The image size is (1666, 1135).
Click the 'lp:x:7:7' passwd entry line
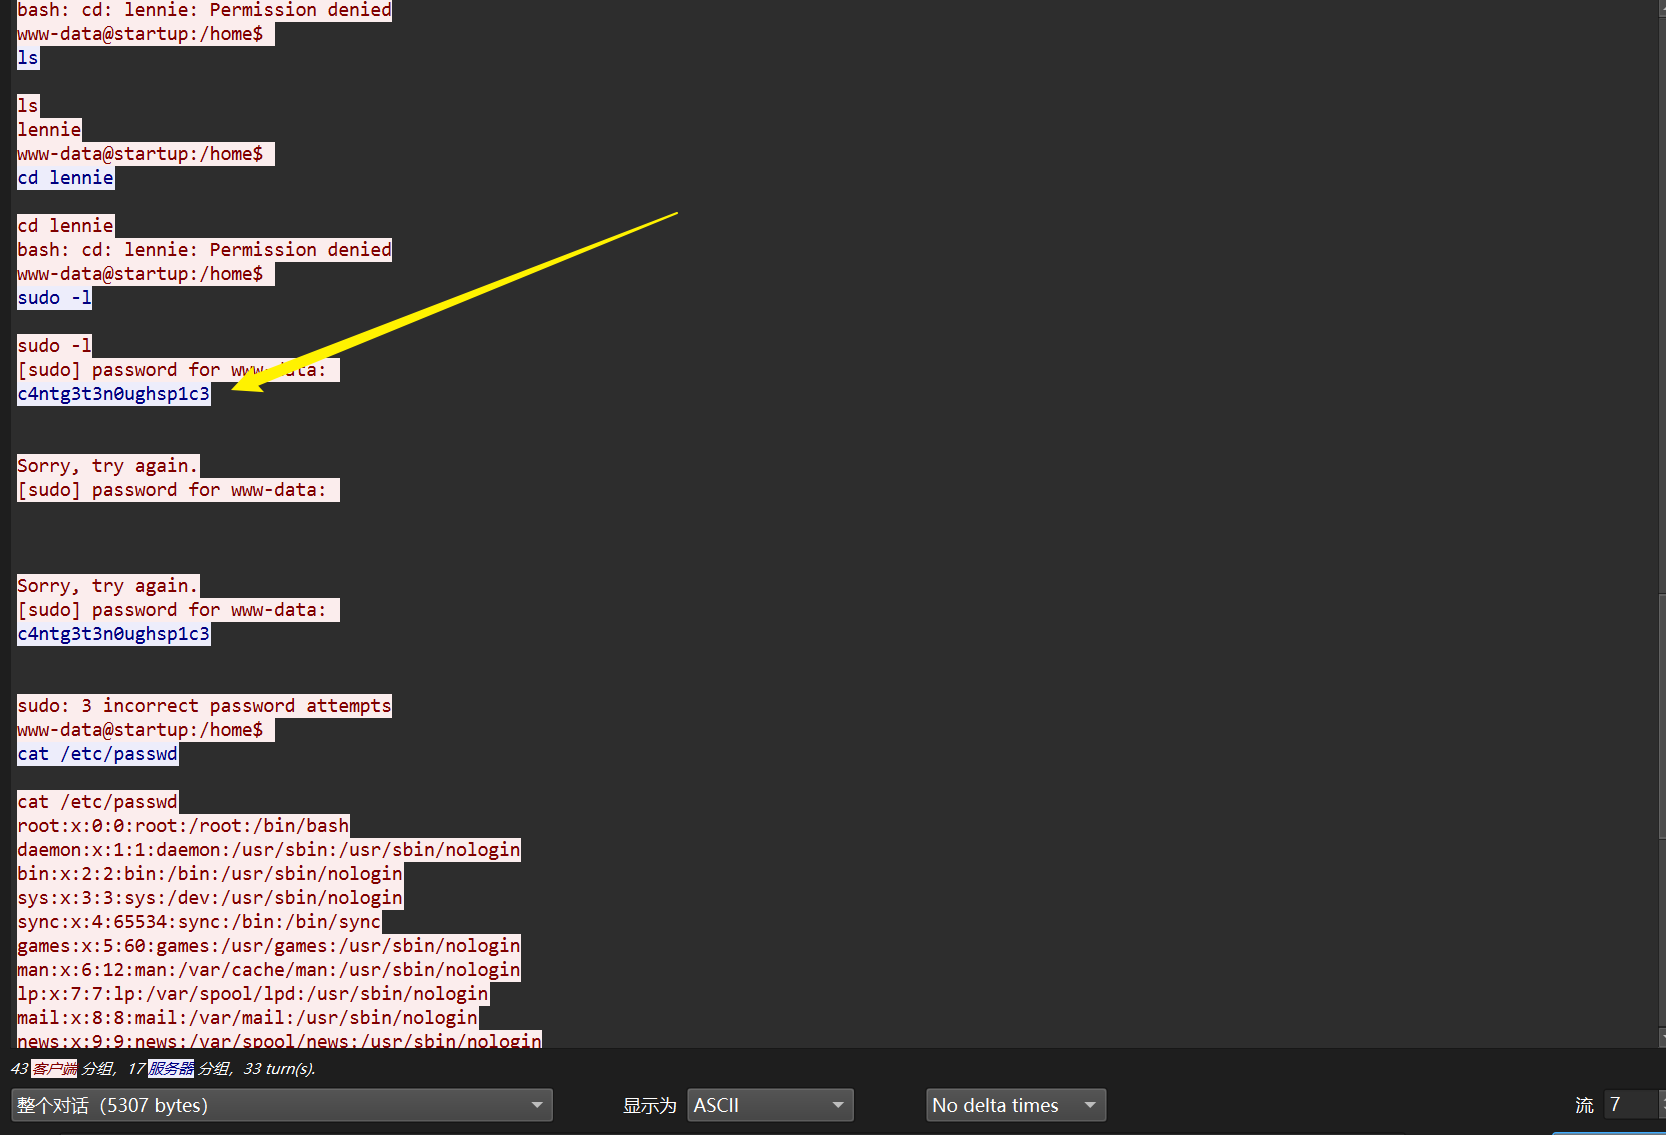[x=253, y=994]
